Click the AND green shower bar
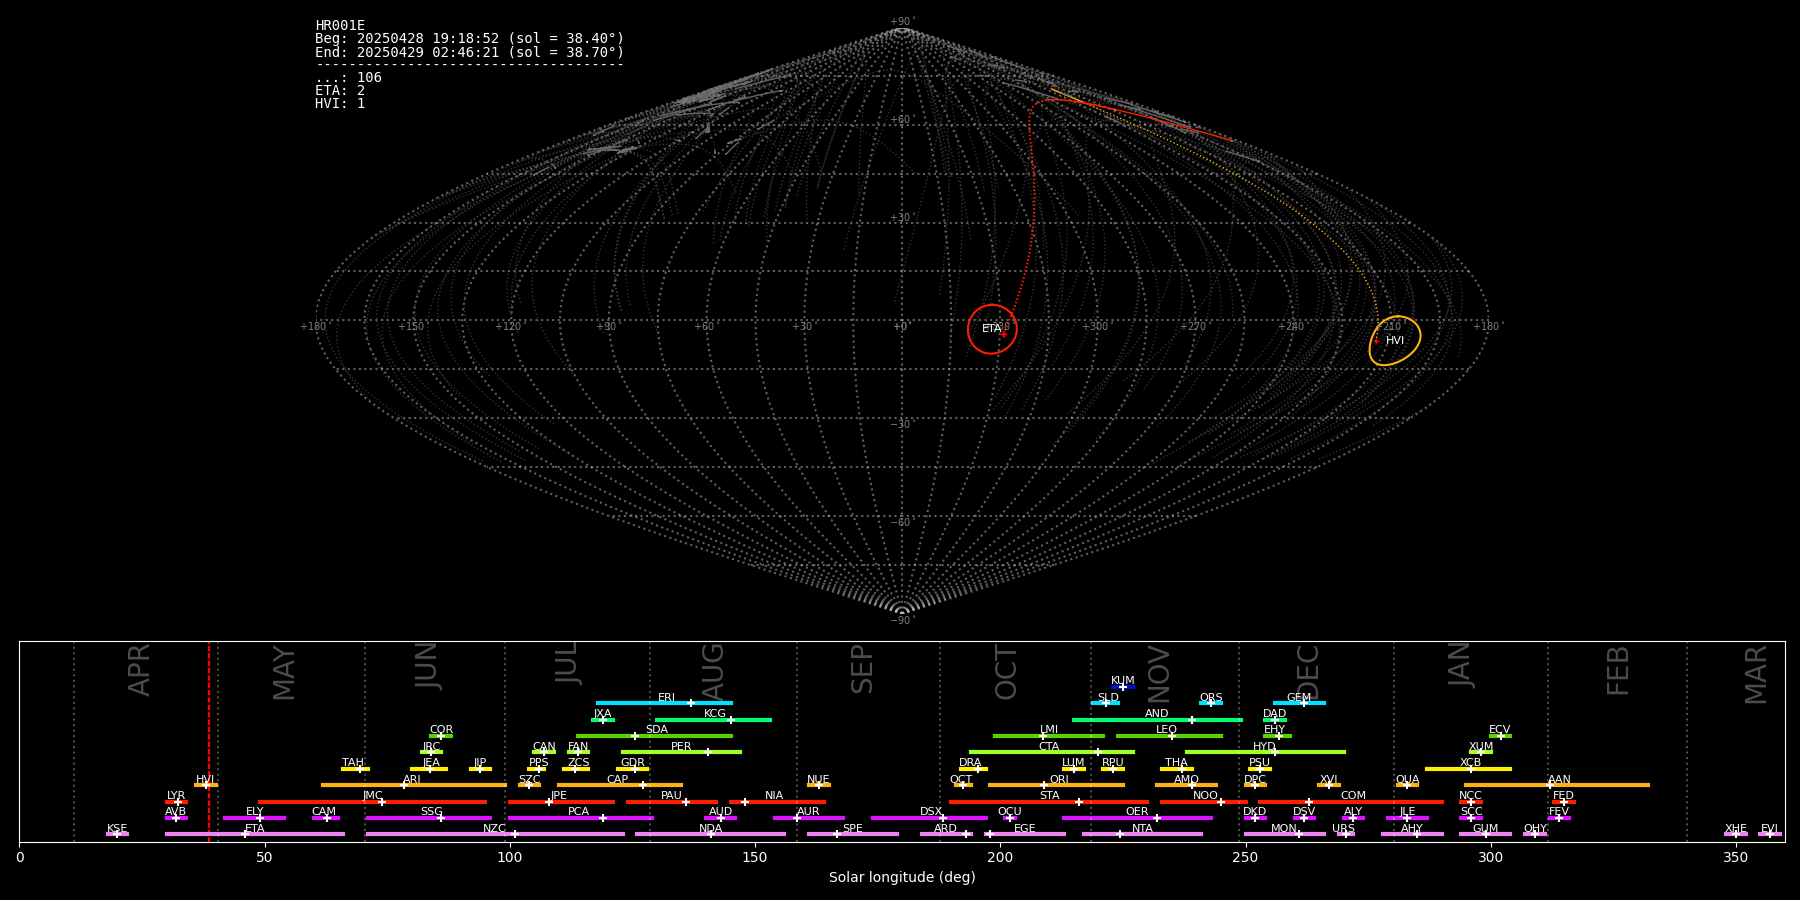 point(1157,720)
